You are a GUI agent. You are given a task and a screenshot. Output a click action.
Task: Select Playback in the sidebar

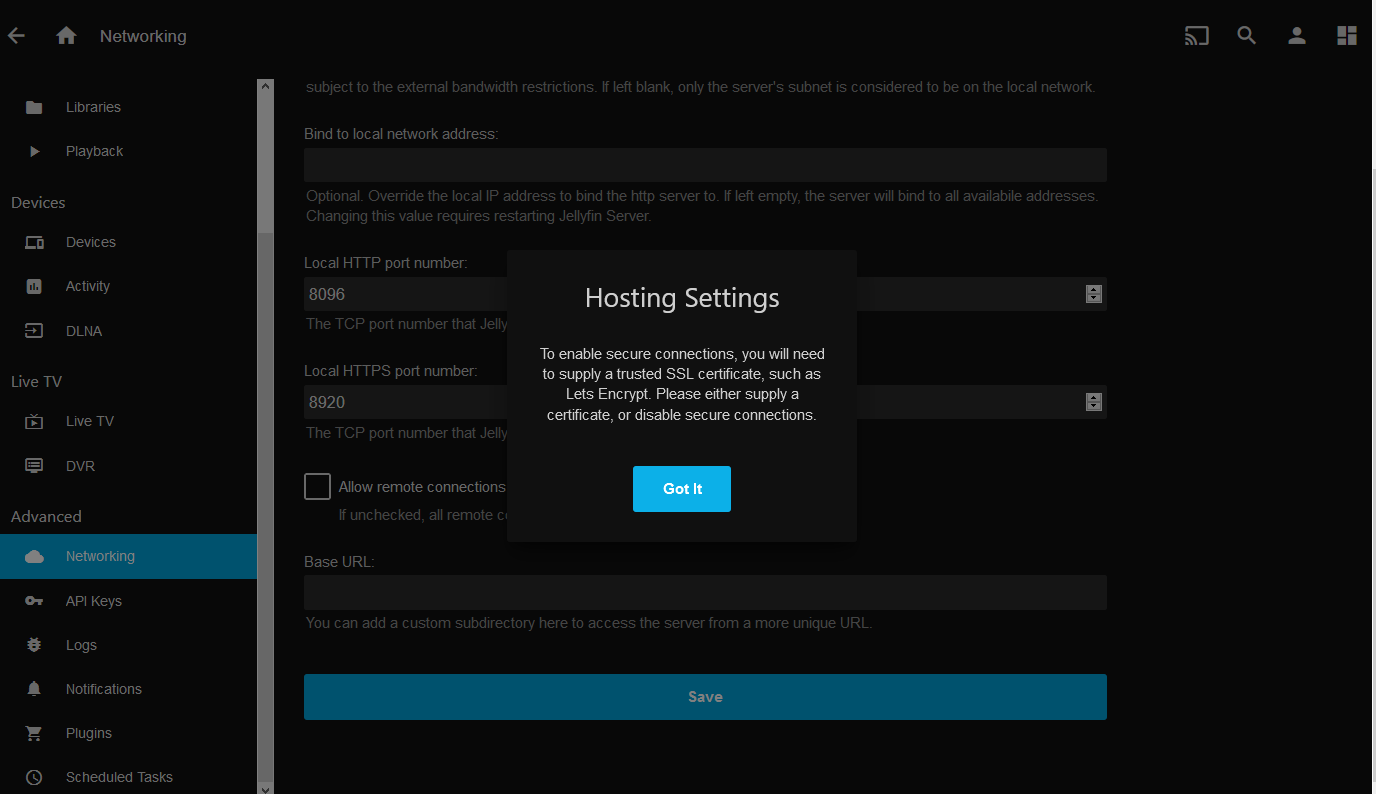click(x=128, y=151)
